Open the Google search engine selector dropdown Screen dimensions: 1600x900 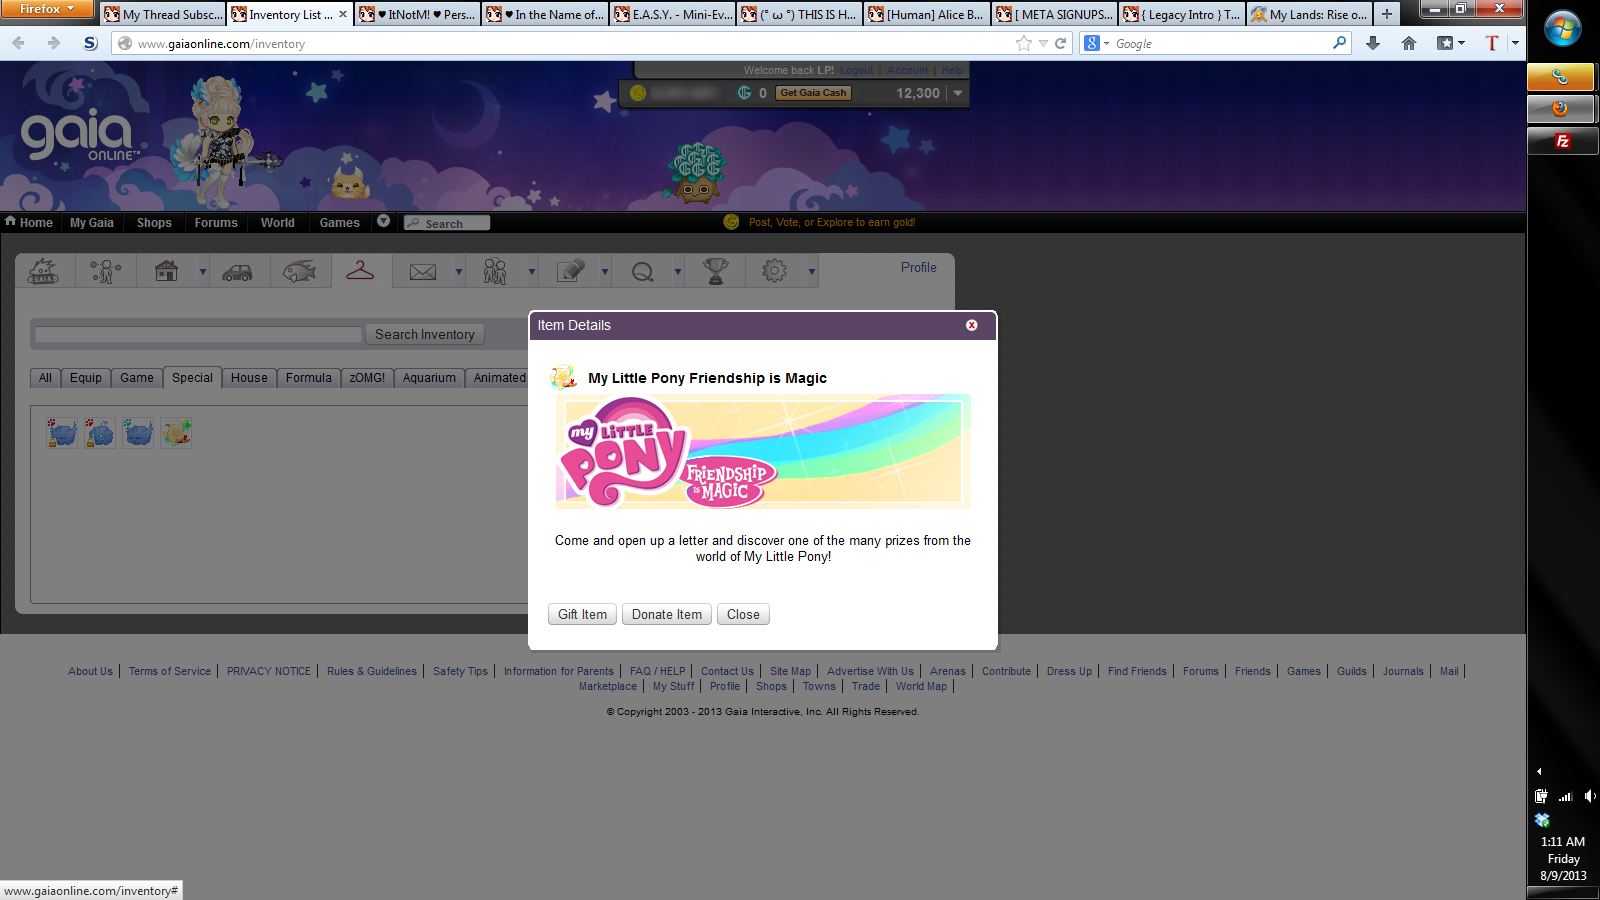click(1097, 43)
